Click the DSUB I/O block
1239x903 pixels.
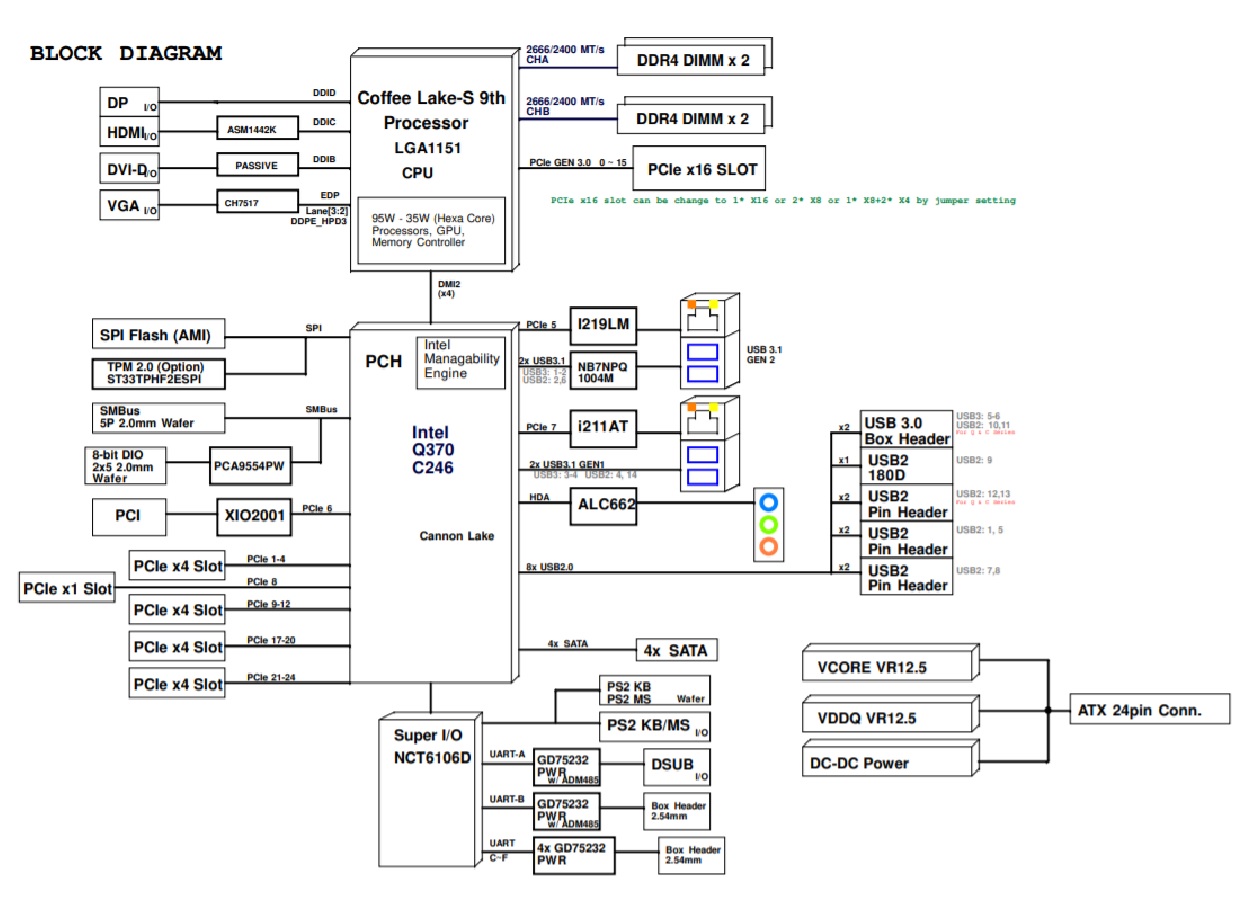tap(676, 768)
